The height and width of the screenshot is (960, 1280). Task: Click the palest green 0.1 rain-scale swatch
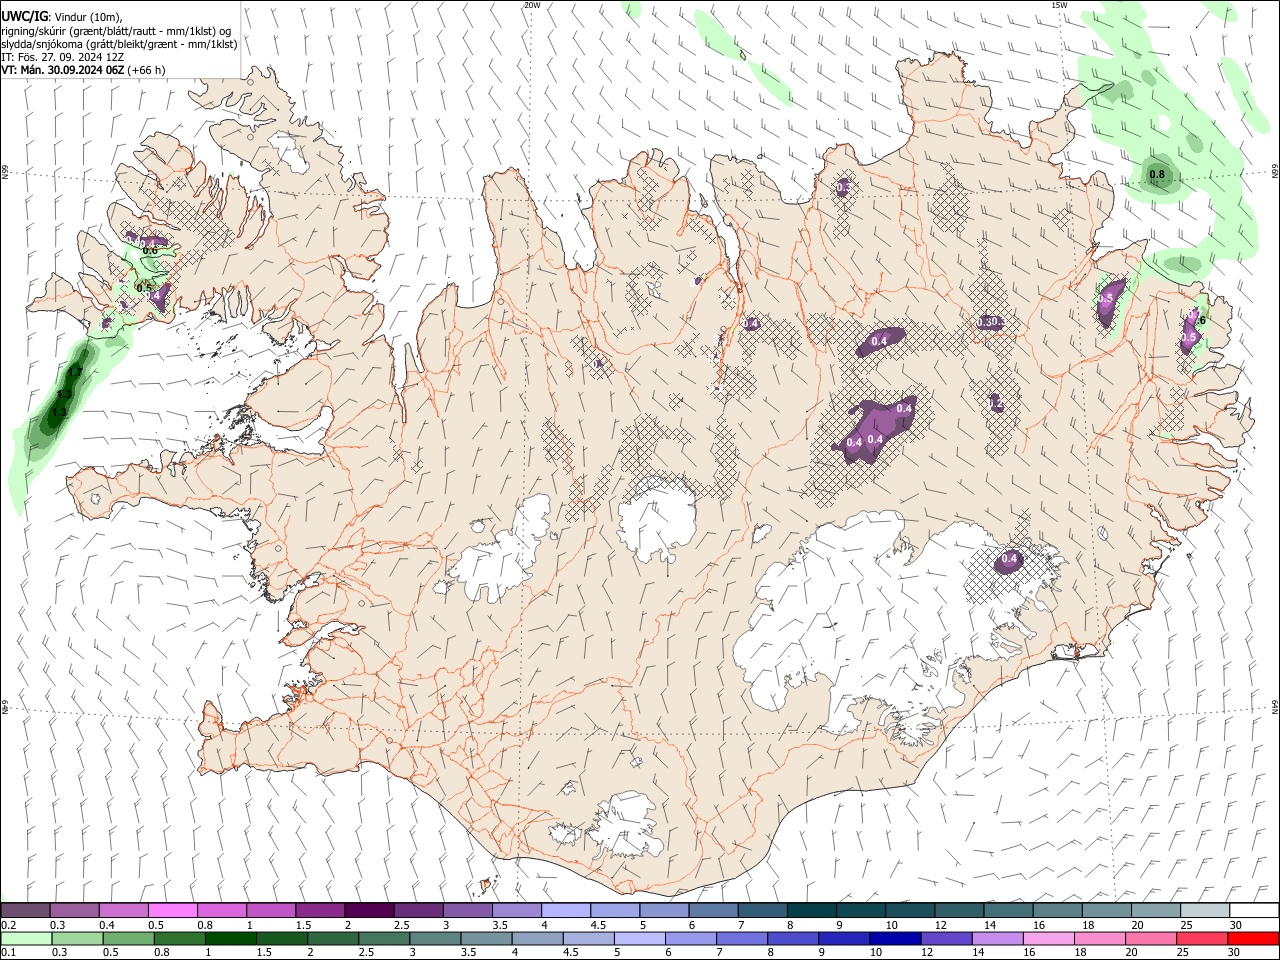coord(26,939)
